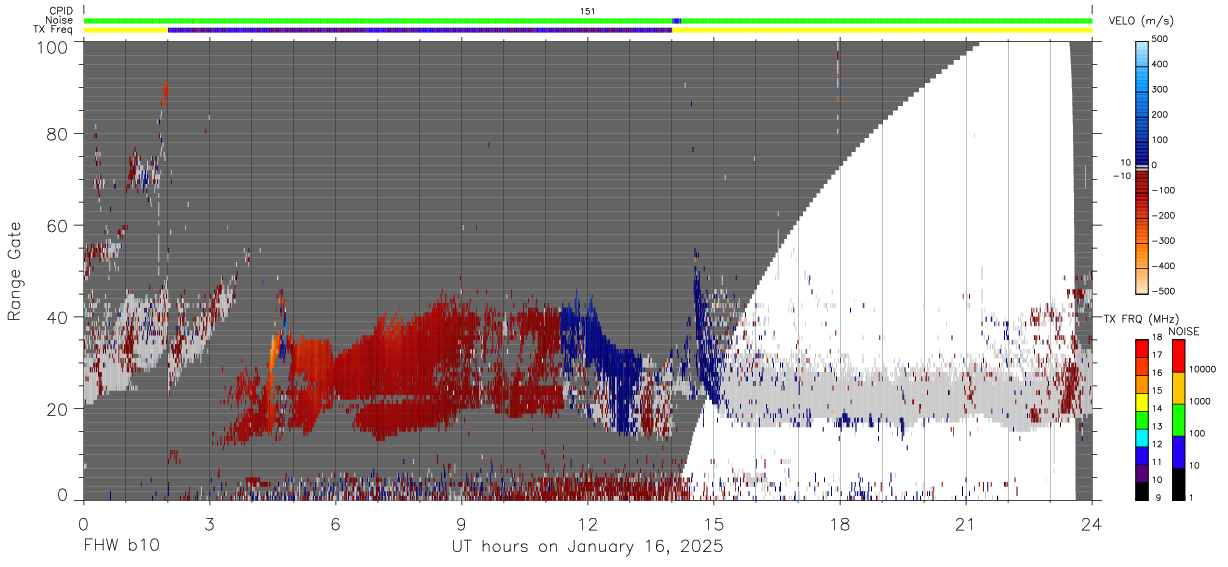Click the VELO (m/s) colorbar title

1141,22
